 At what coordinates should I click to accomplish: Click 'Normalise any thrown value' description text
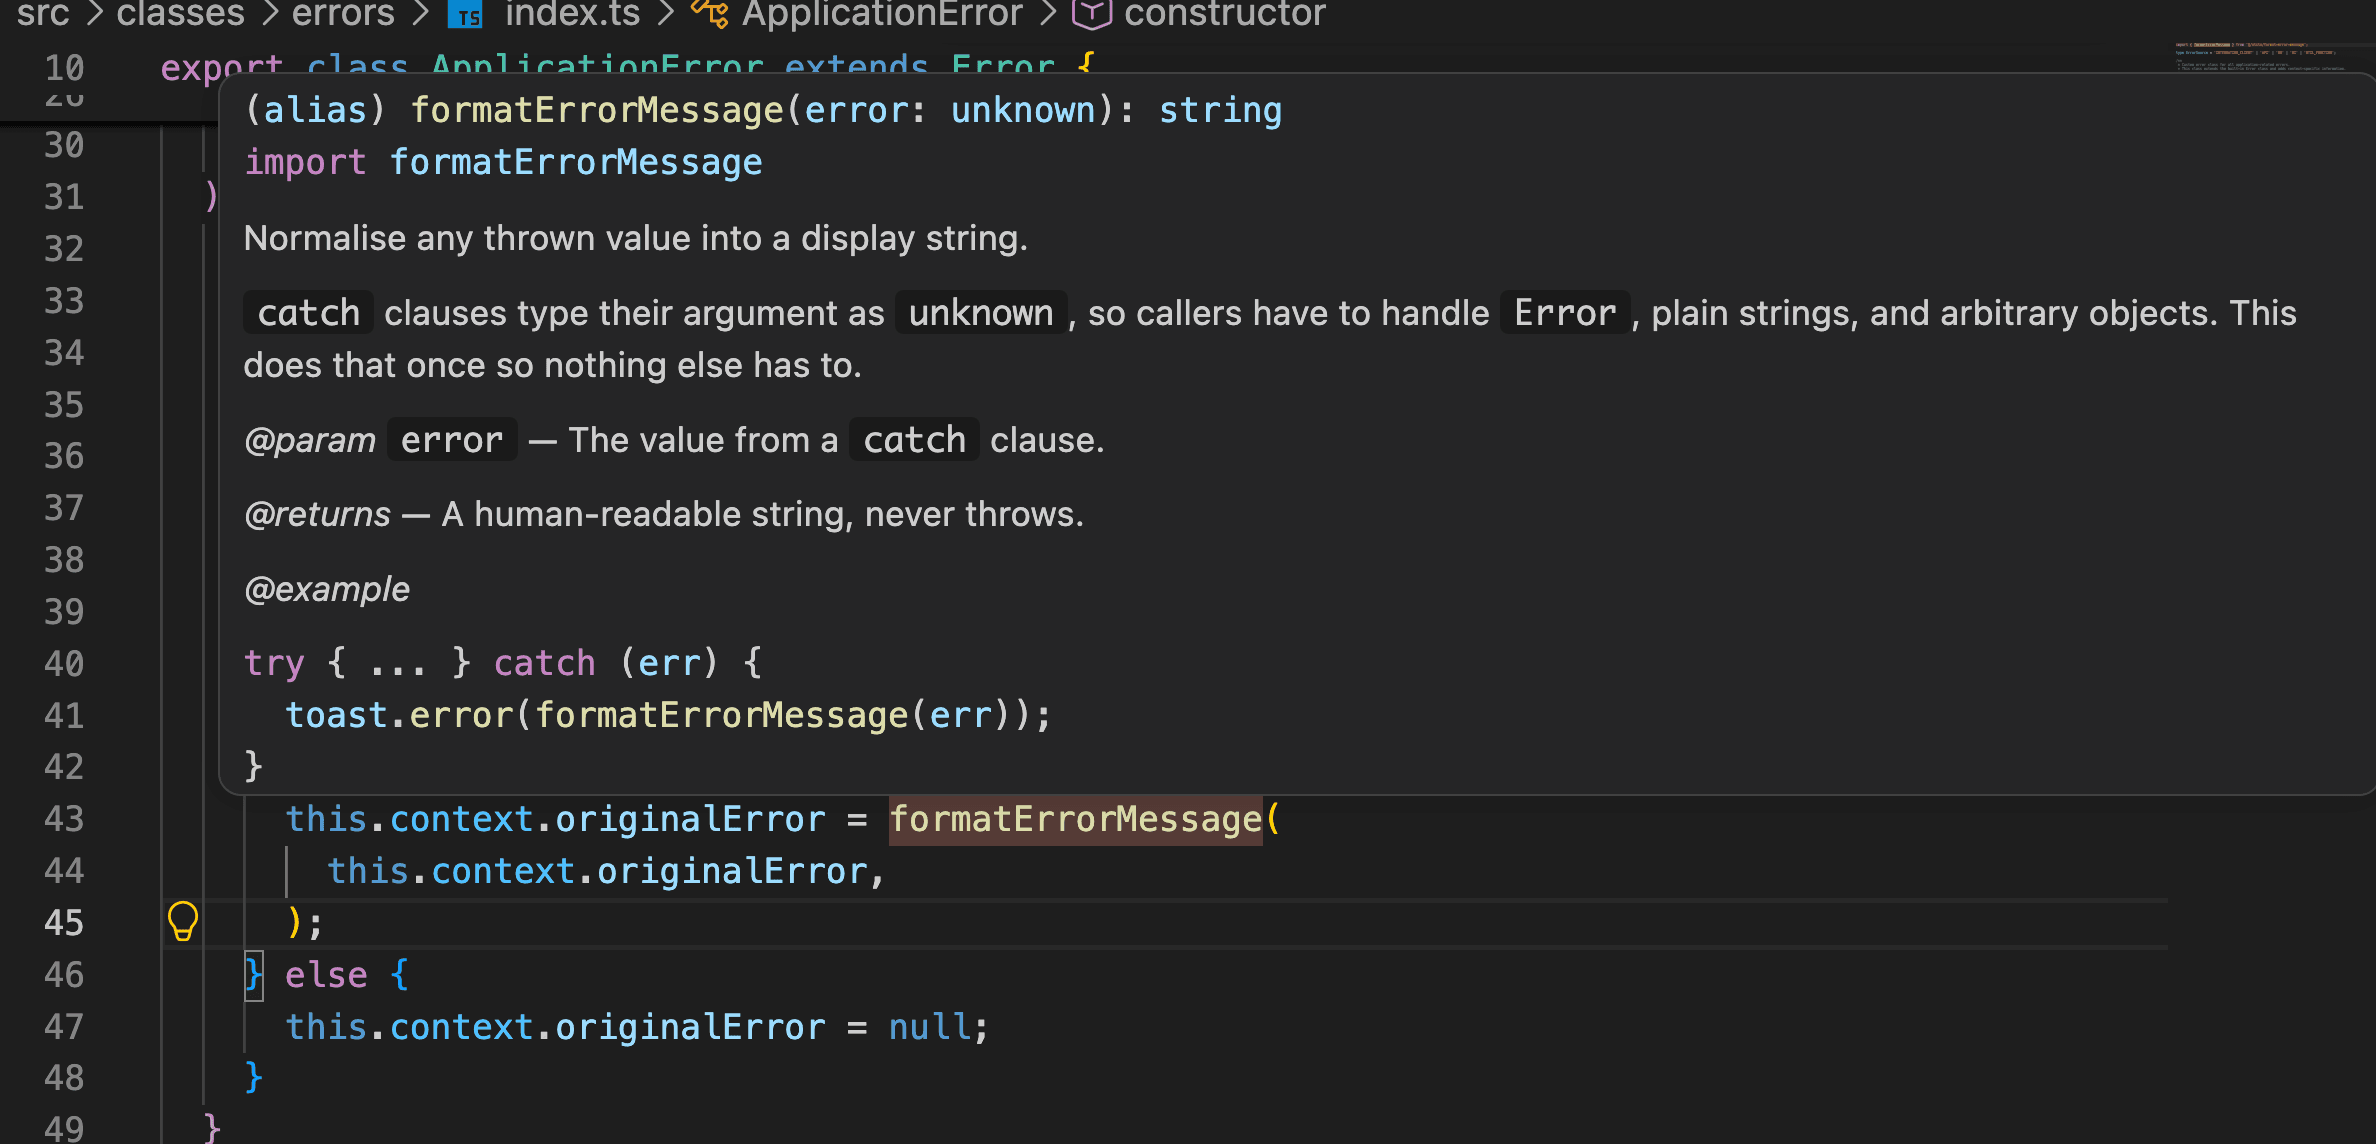pos(636,238)
